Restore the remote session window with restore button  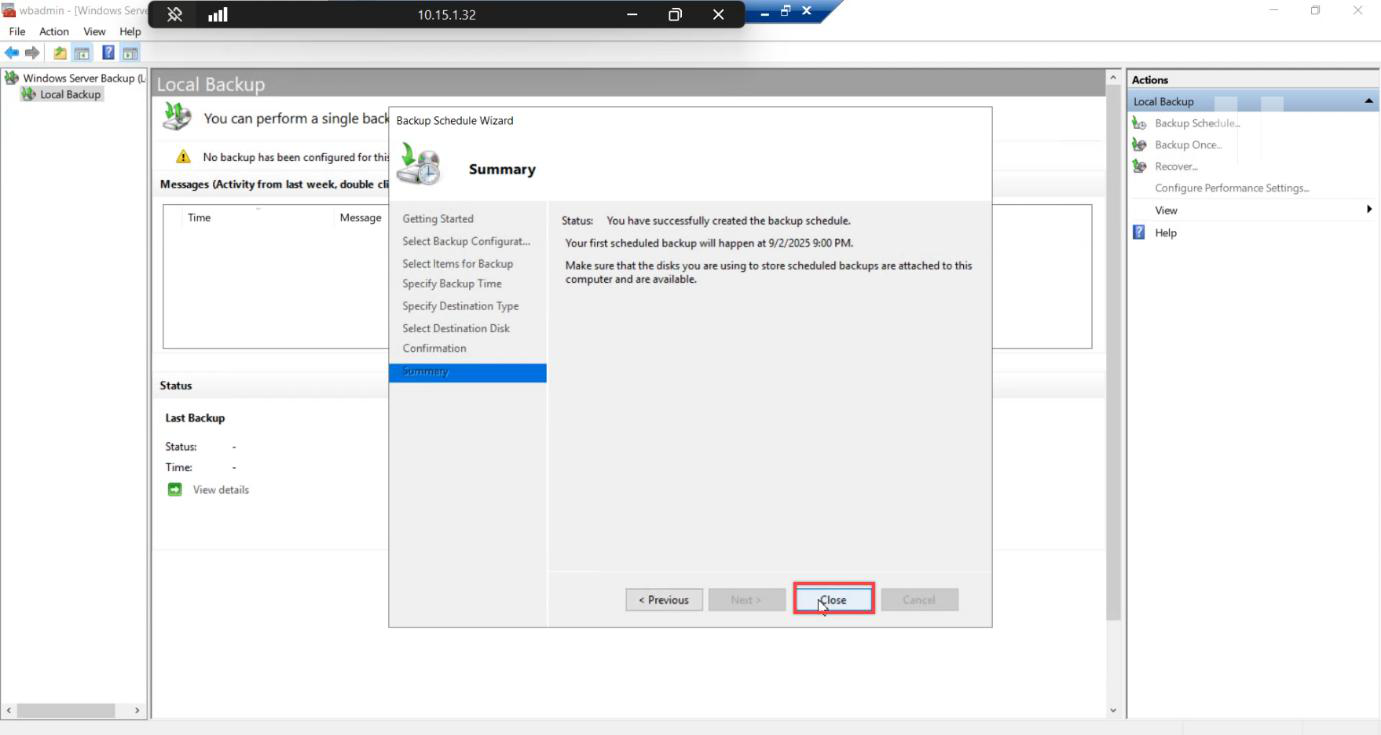tap(675, 15)
